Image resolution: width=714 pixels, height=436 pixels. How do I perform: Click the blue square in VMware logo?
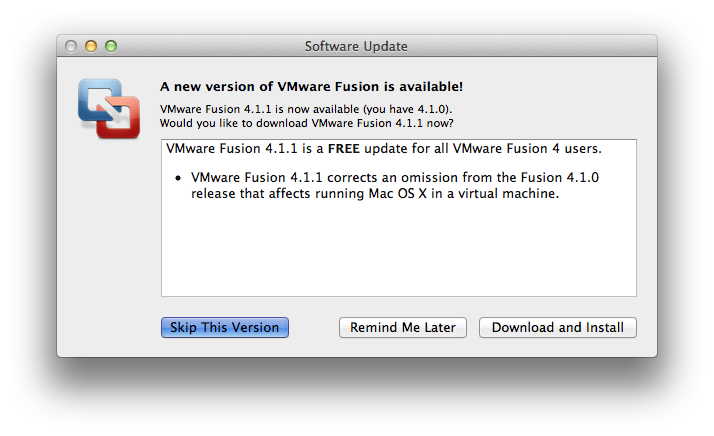tap(98, 98)
